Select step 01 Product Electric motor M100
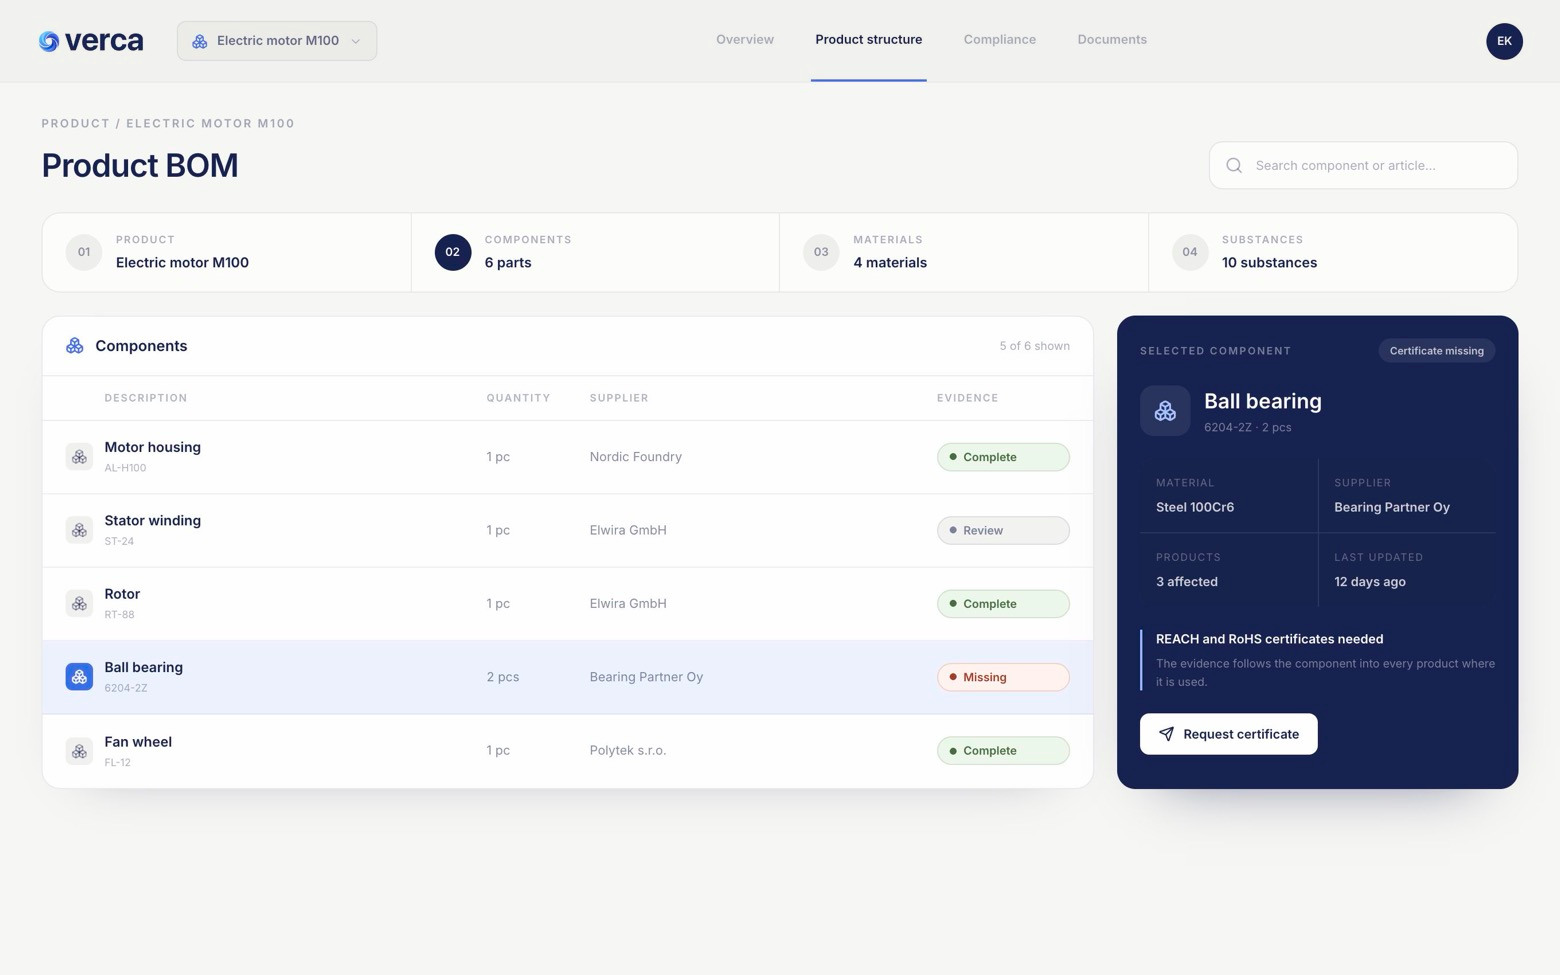Image resolution: width=1560 pixels, height=975 pixels. pos(227,252)
